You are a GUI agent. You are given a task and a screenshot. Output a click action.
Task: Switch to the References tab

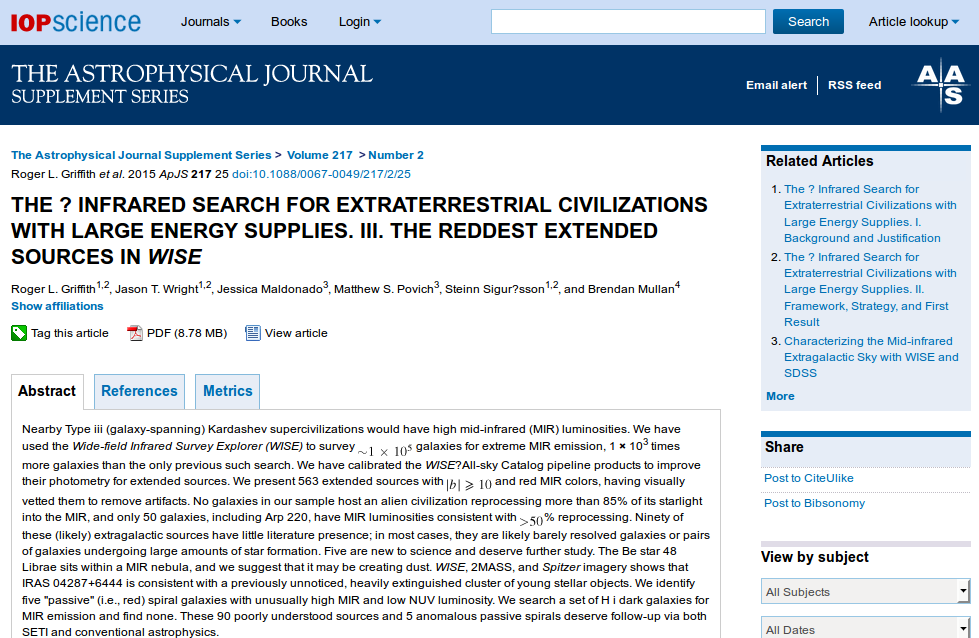tap(139, 391)
